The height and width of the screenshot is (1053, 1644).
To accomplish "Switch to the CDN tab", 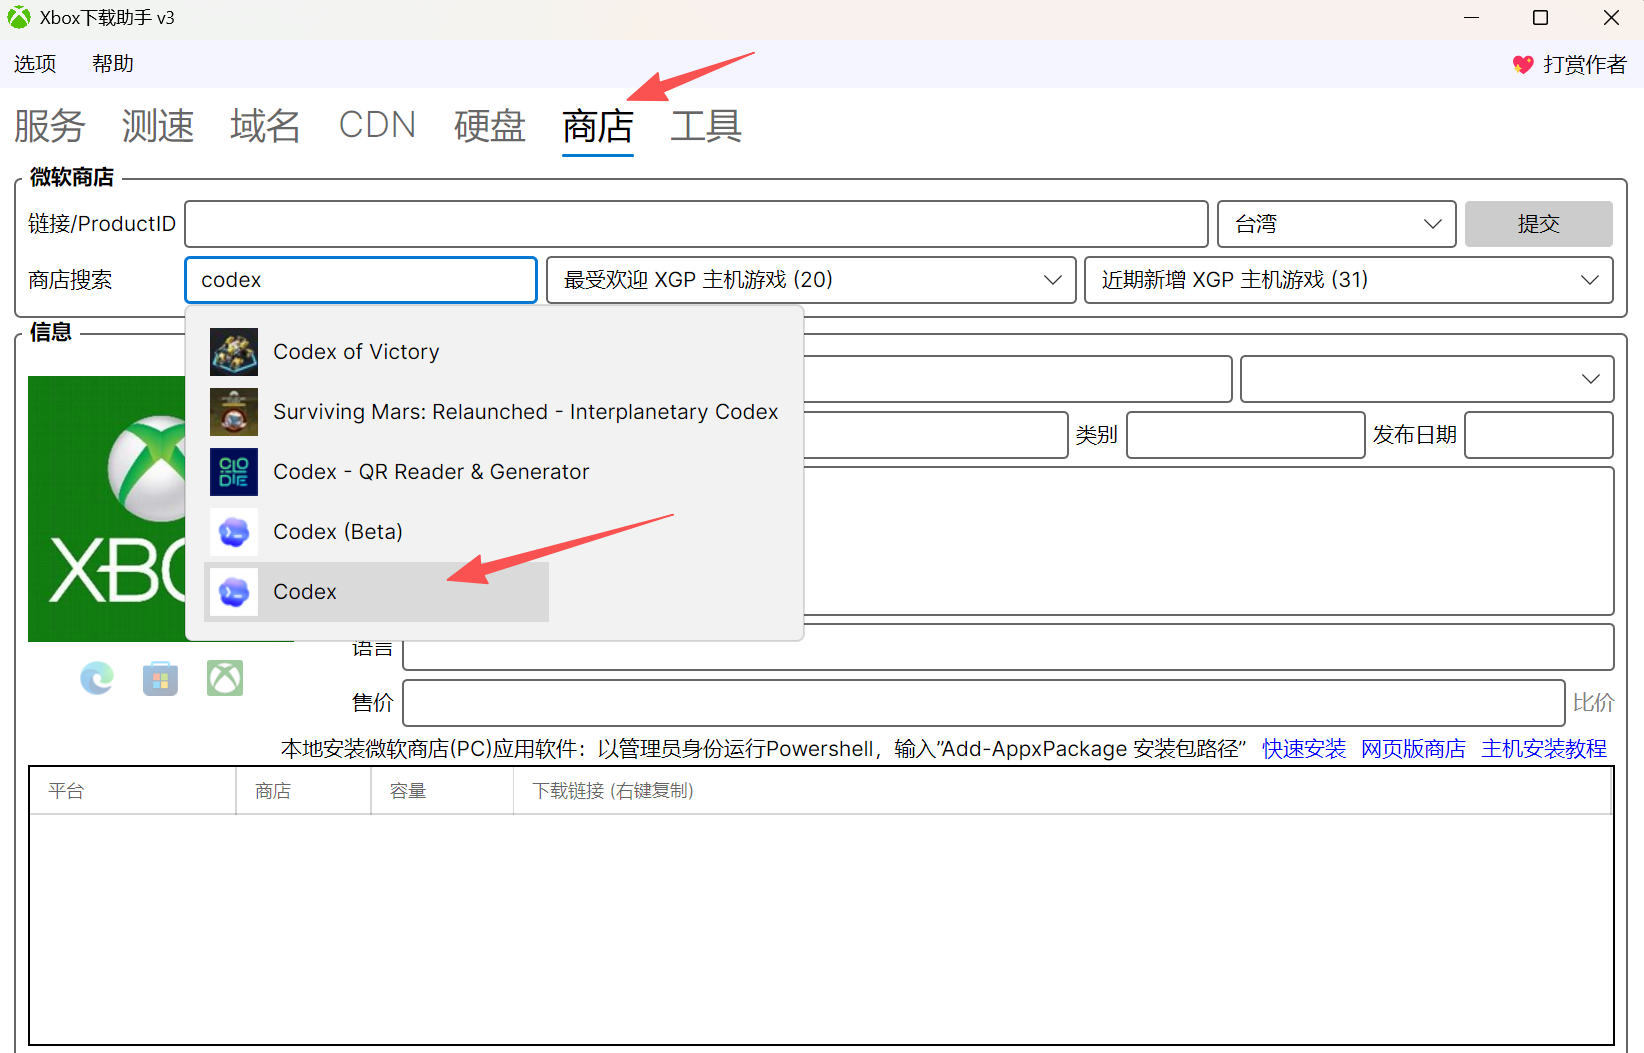I will coord(377,126).
